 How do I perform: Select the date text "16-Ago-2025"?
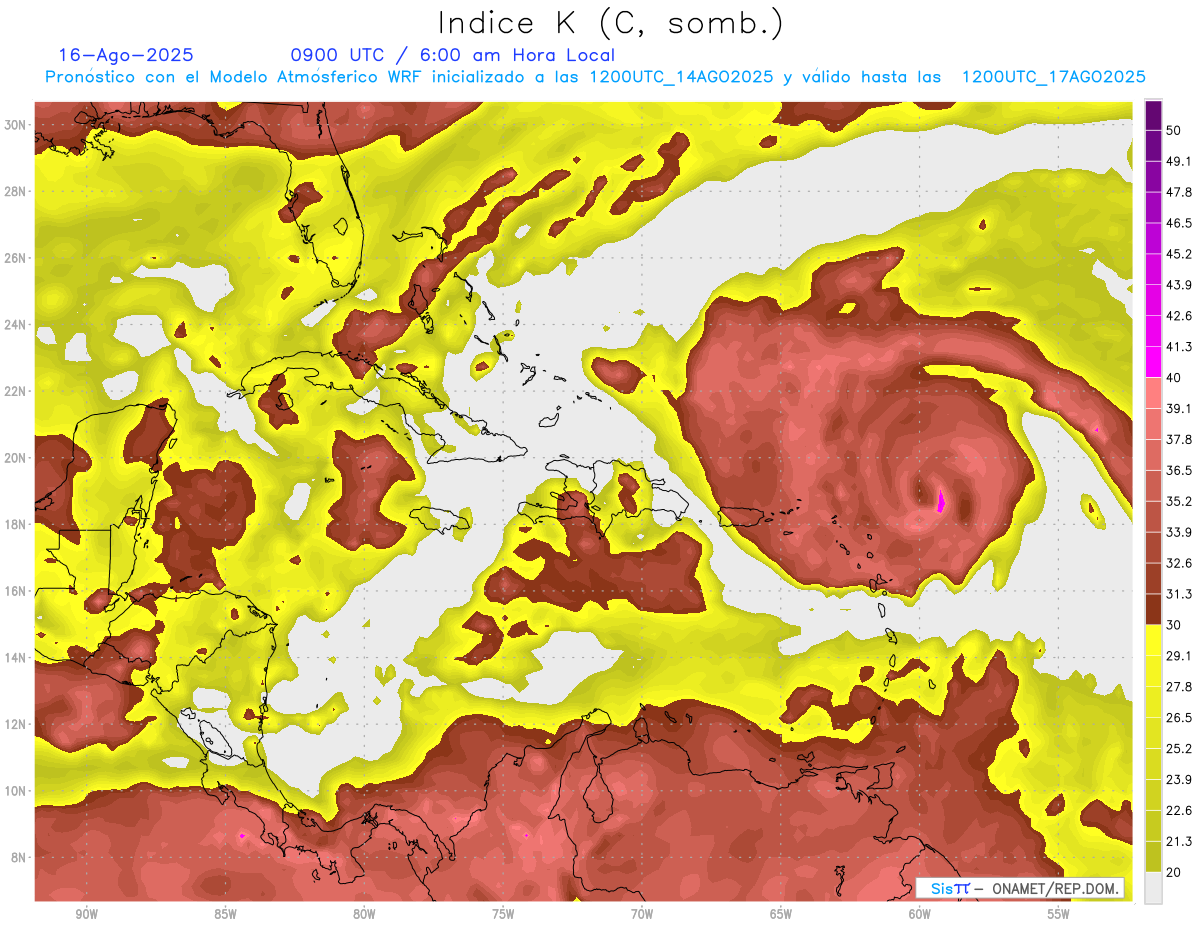point(126,55)
